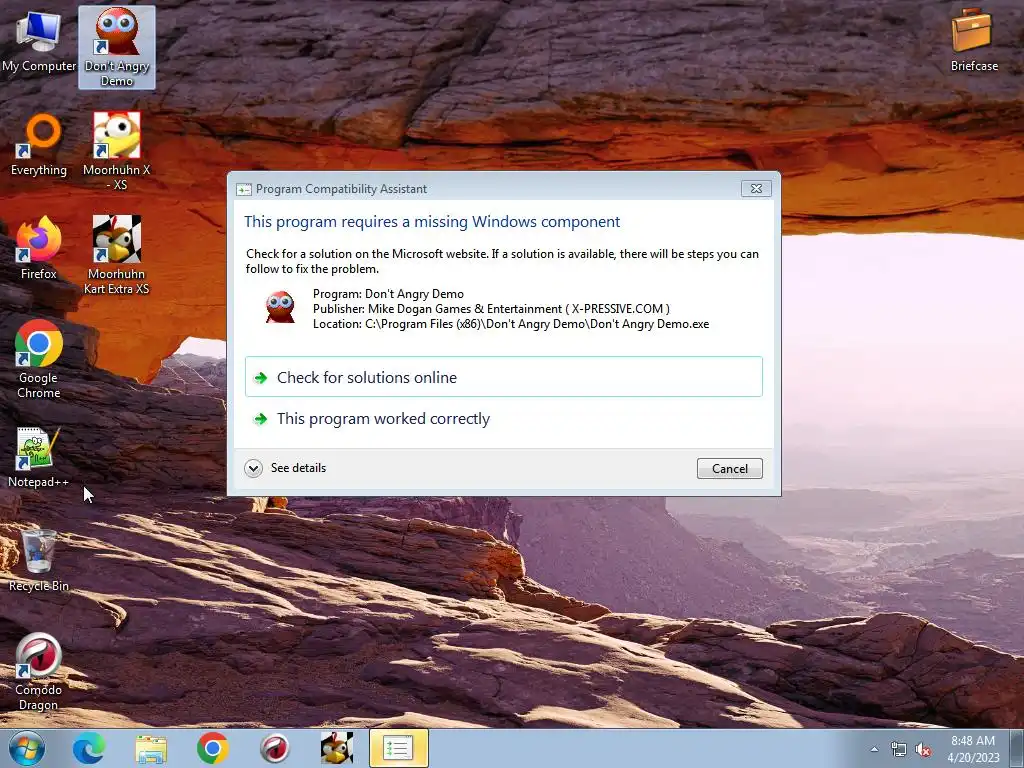Open the clock showing 8:48 AM
This screenshot has height=768, width=1024.
click(x=973, y=749)
